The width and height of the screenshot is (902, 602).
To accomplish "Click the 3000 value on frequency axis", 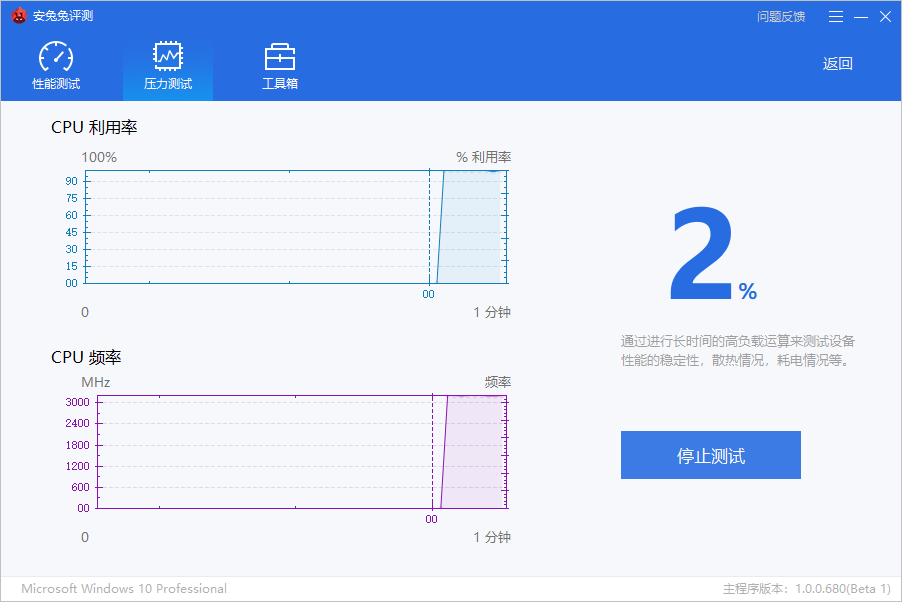I will pyautogui.click(x=77, y=402).
